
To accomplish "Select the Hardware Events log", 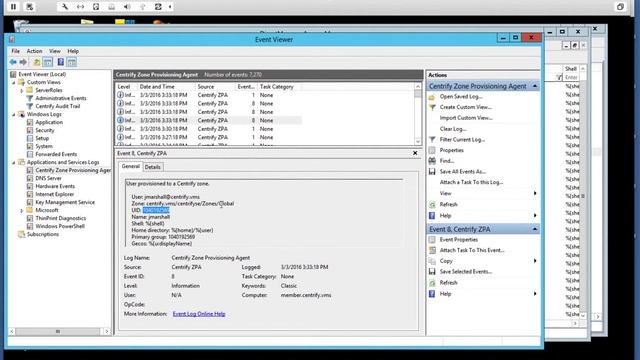I will click(x=55, y=186).
